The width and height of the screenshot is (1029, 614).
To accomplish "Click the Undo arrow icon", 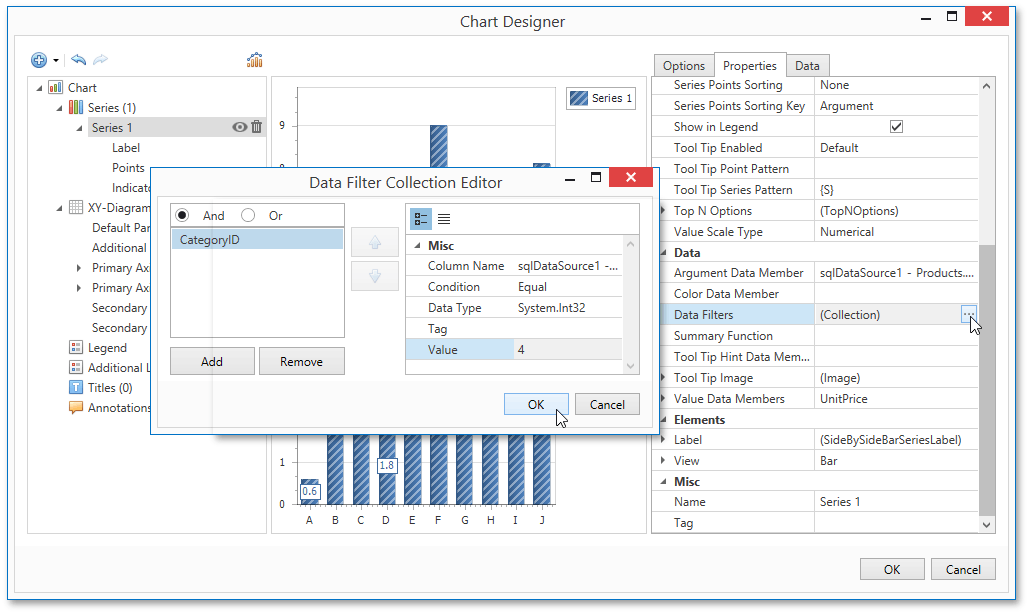I will click(77, 59).
